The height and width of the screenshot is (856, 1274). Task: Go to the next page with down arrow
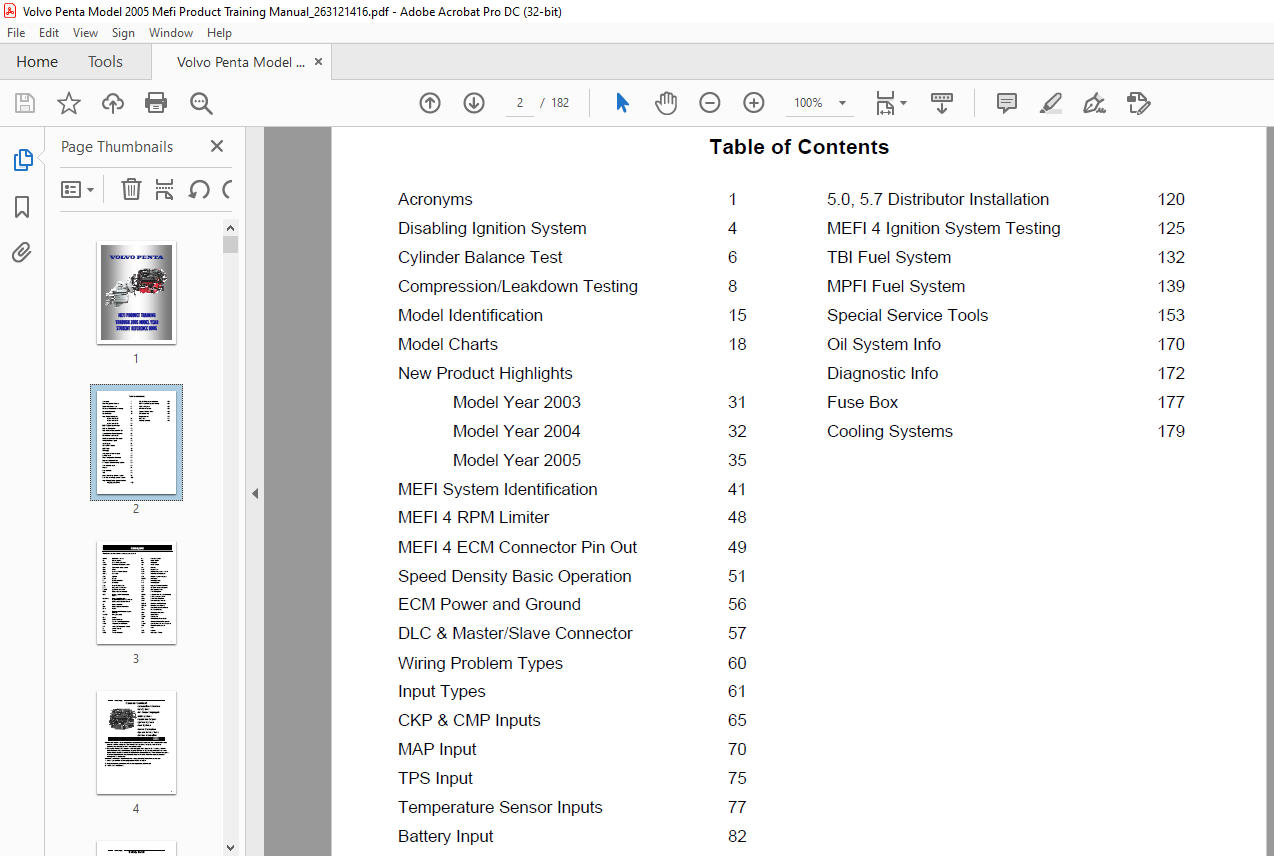(x=474, y=103)
